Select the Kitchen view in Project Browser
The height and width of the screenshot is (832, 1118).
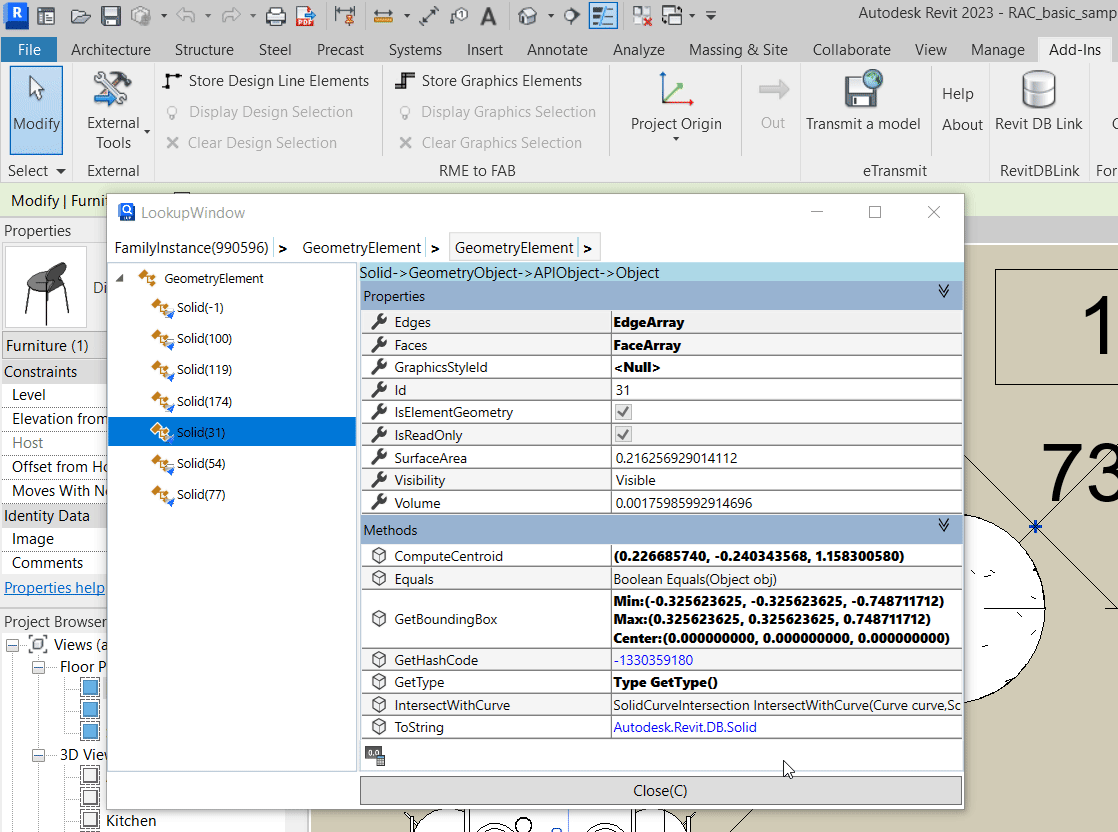[131, 821]
